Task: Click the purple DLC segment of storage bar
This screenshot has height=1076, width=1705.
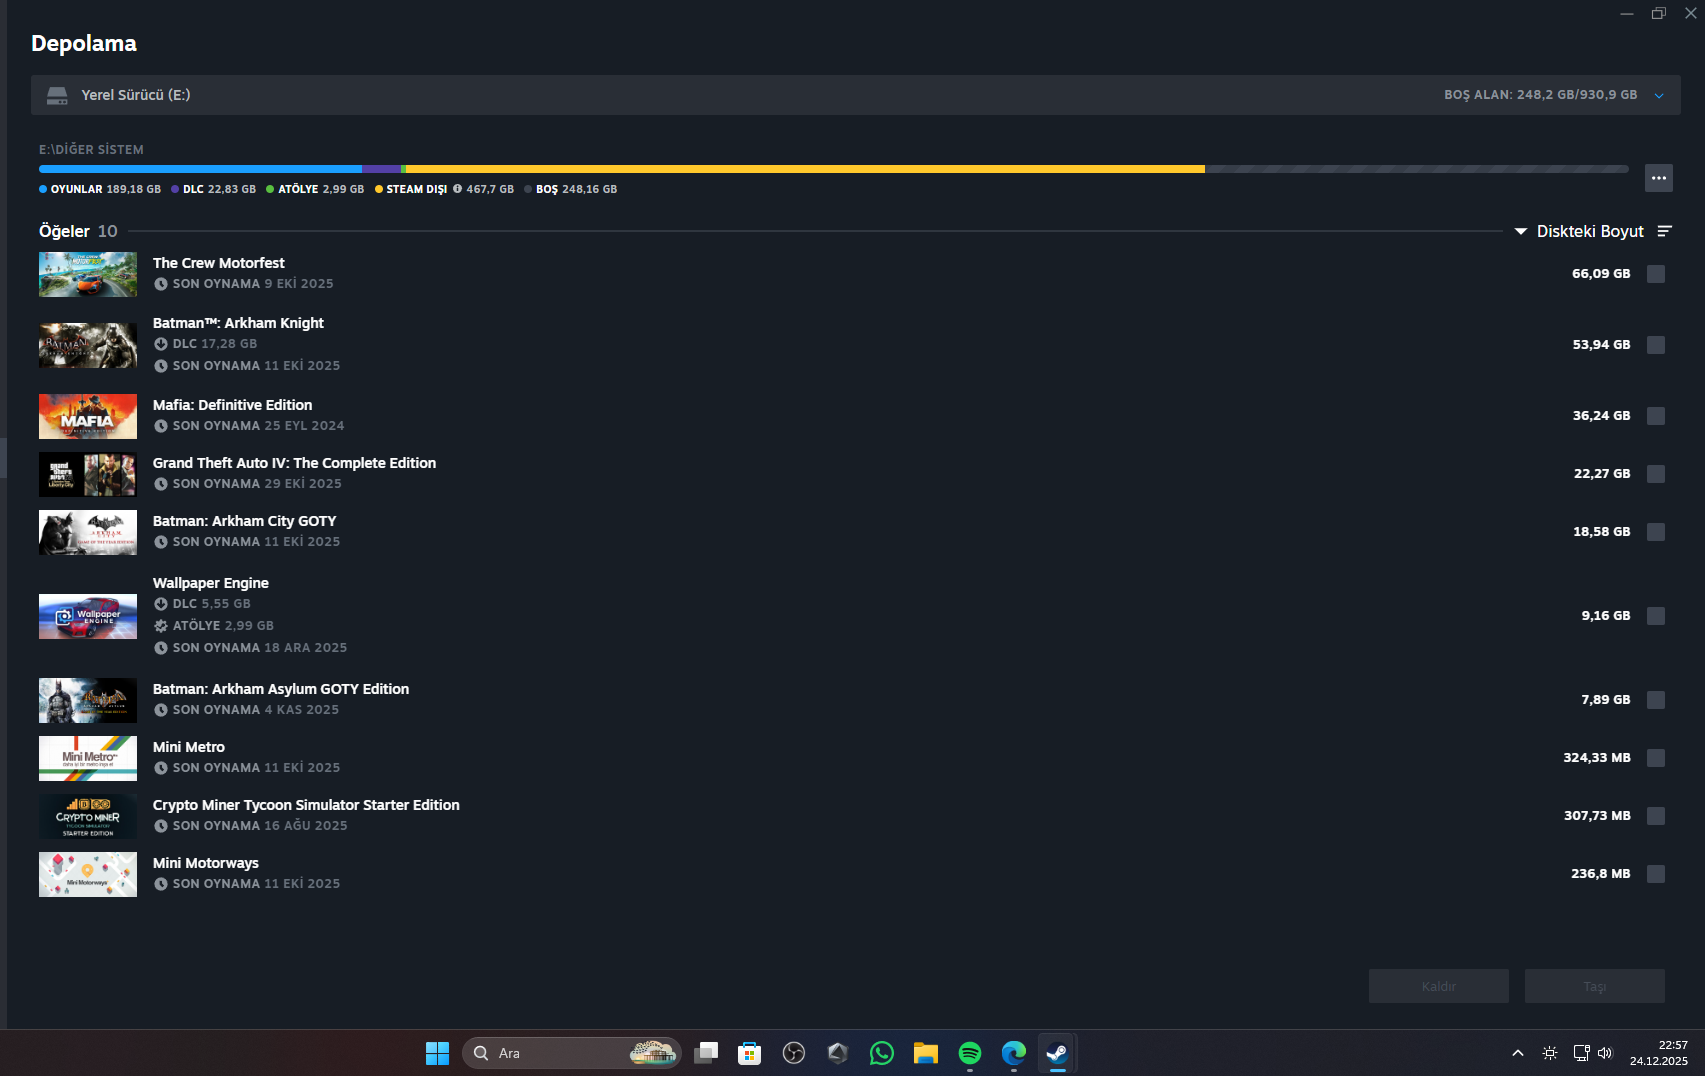Action: 381,169
